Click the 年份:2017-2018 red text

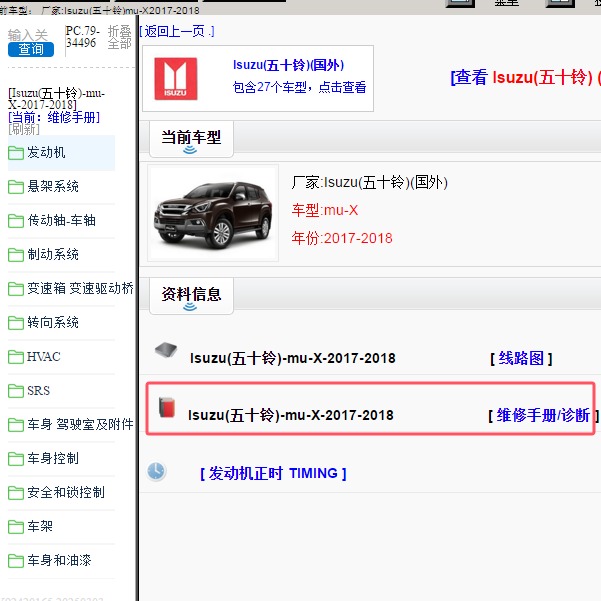coord(342,238)
